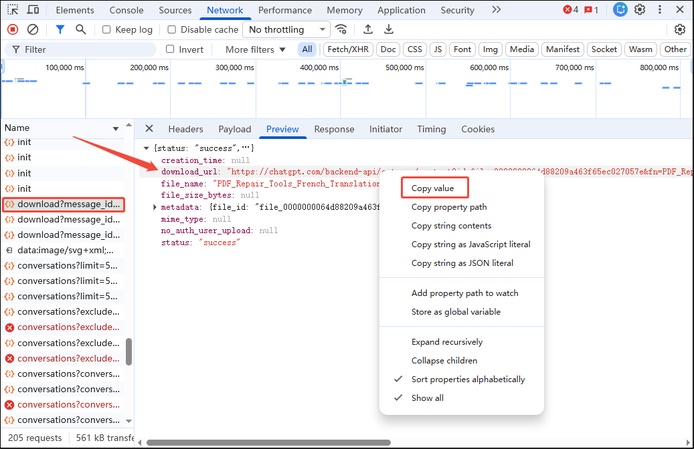
Task: Check the Invert filter checkbox
Action: 170,49
